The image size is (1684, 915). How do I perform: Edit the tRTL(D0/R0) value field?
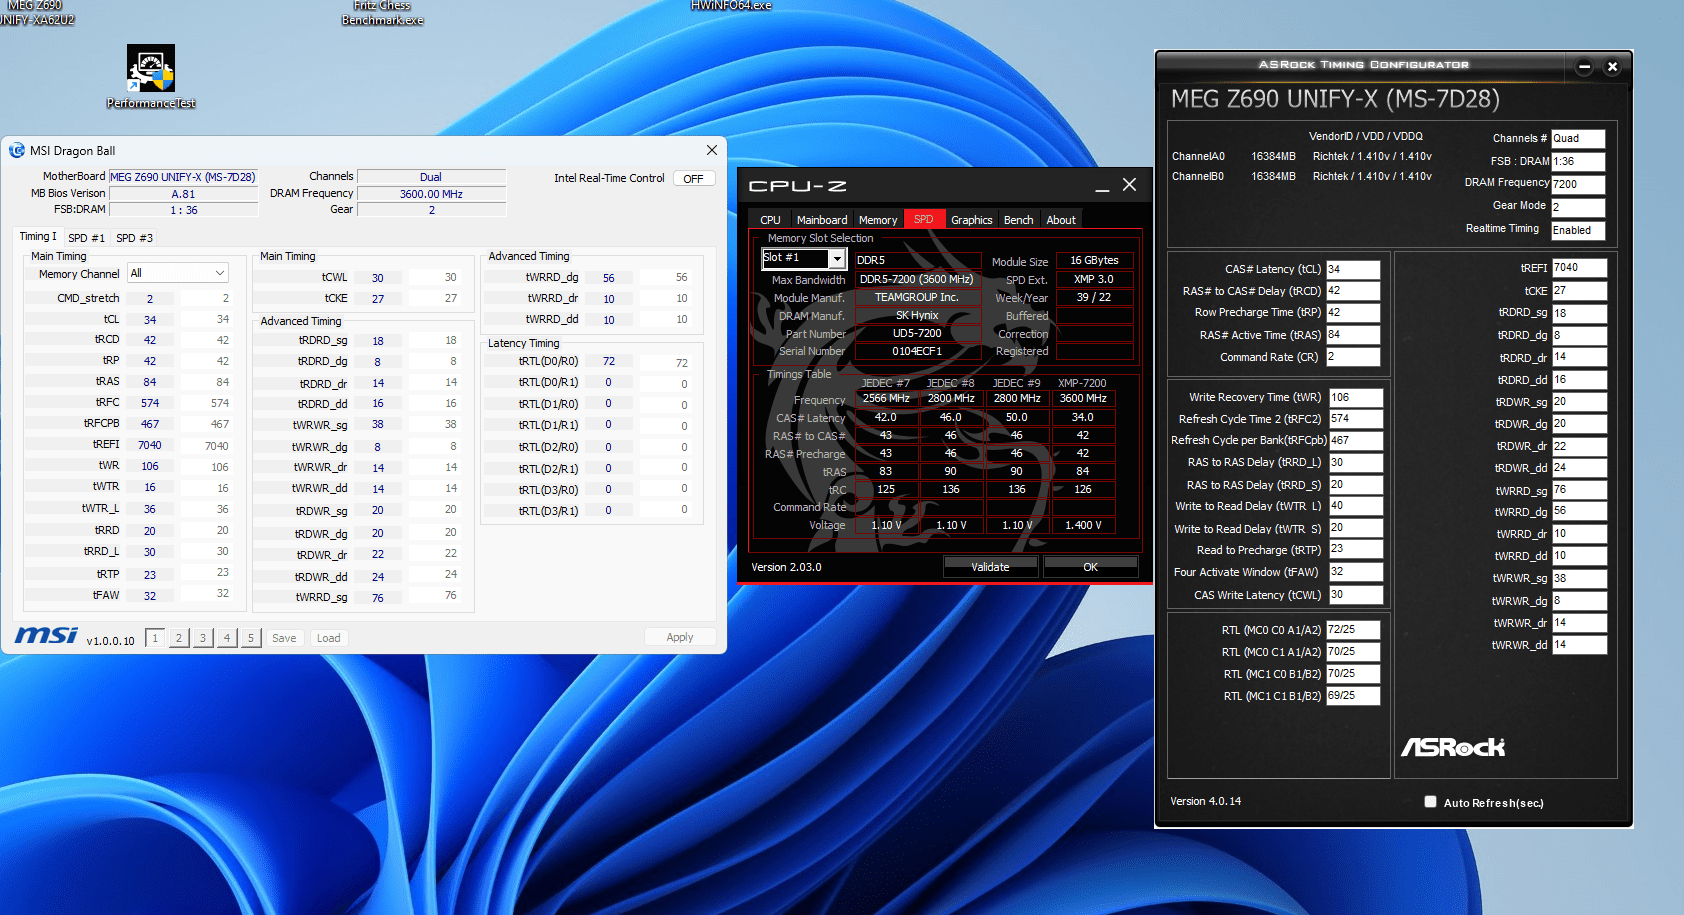coord(609,362)
